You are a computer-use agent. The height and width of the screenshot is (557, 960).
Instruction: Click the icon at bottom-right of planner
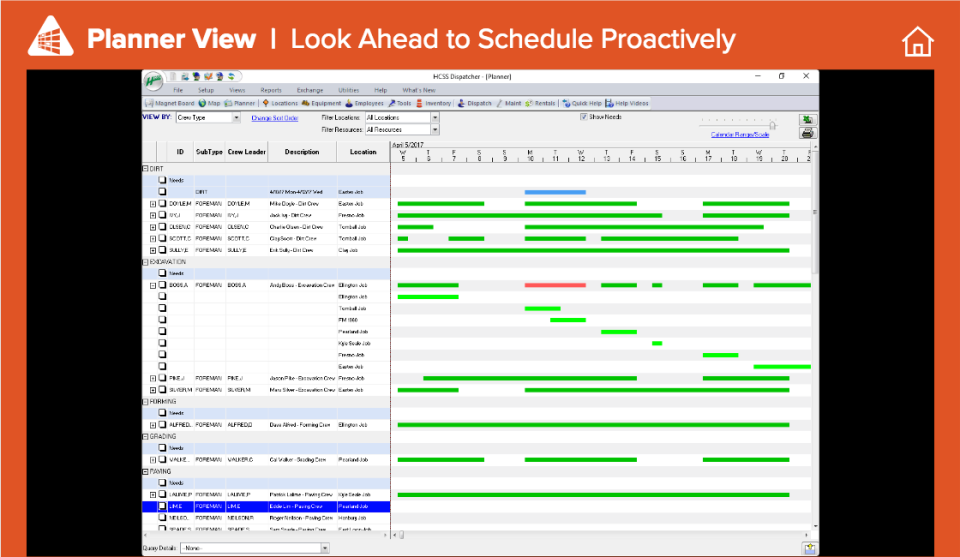(809, 548)
